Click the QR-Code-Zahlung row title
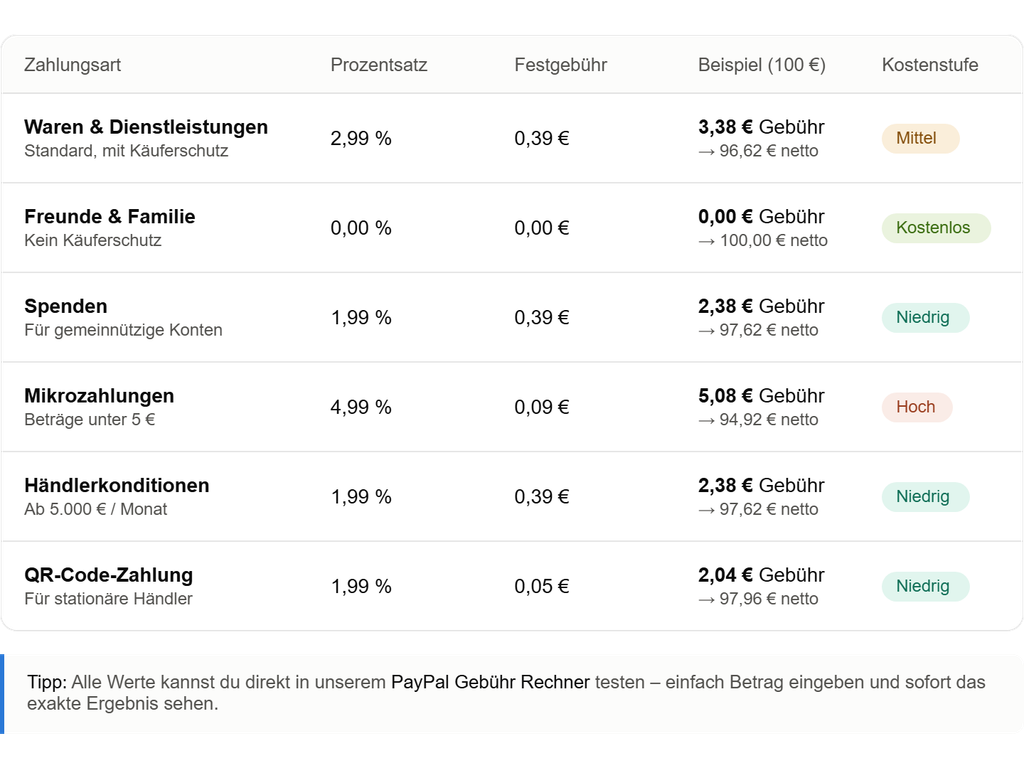 point(108,575)
